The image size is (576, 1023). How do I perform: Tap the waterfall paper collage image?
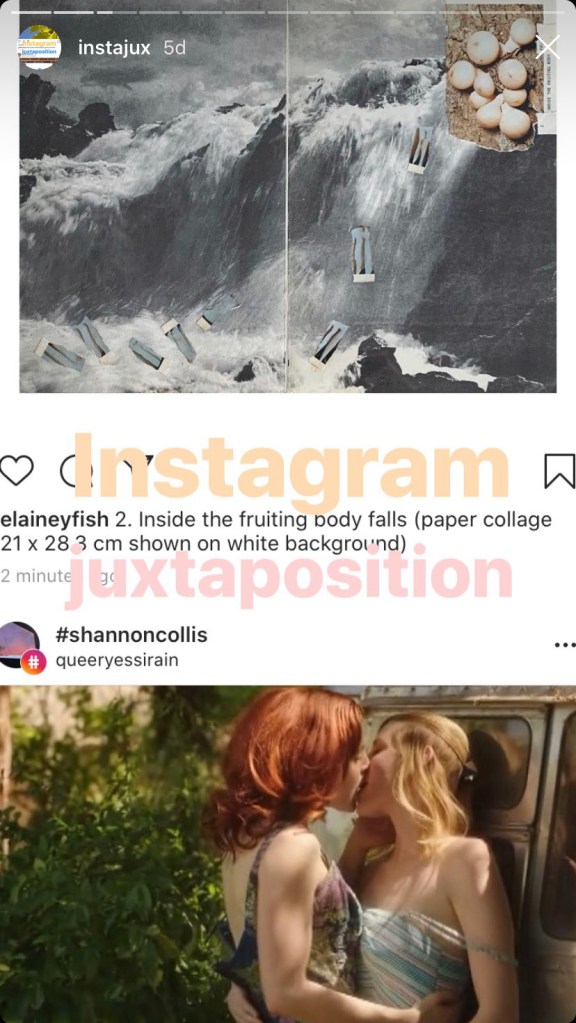point(288,196)
